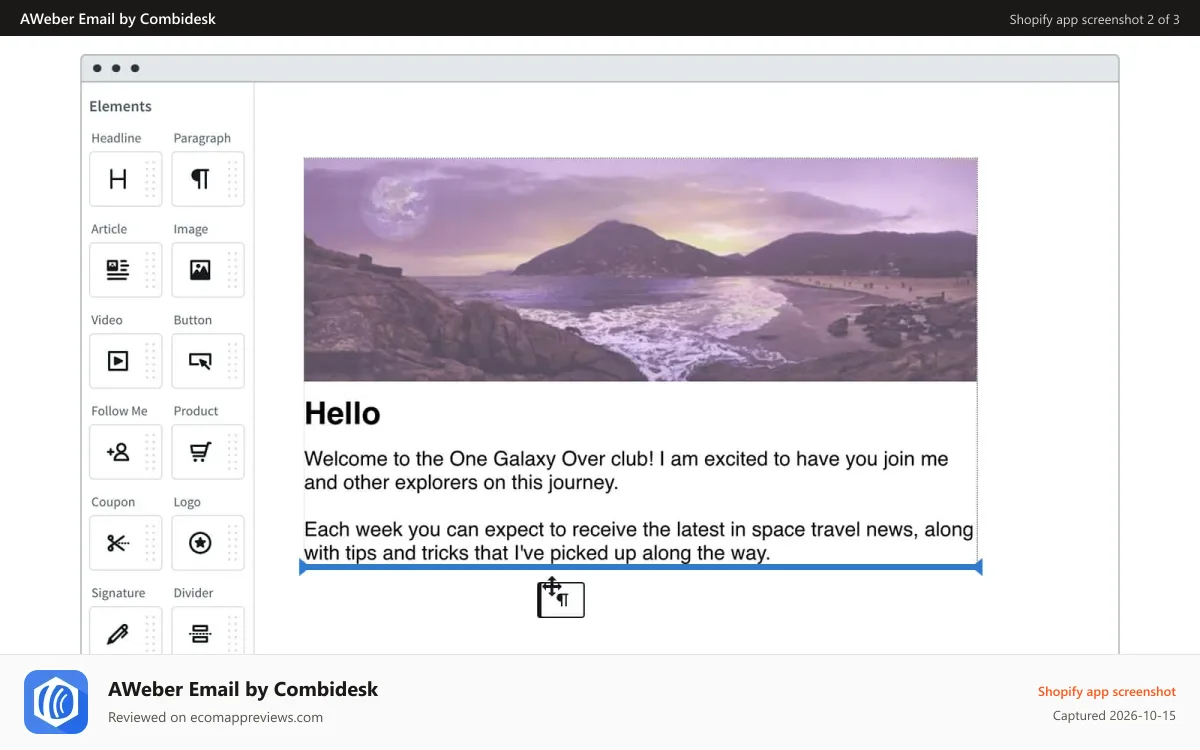Click the Headline label text
1200x750 pixels.
[x=116, y=138]
